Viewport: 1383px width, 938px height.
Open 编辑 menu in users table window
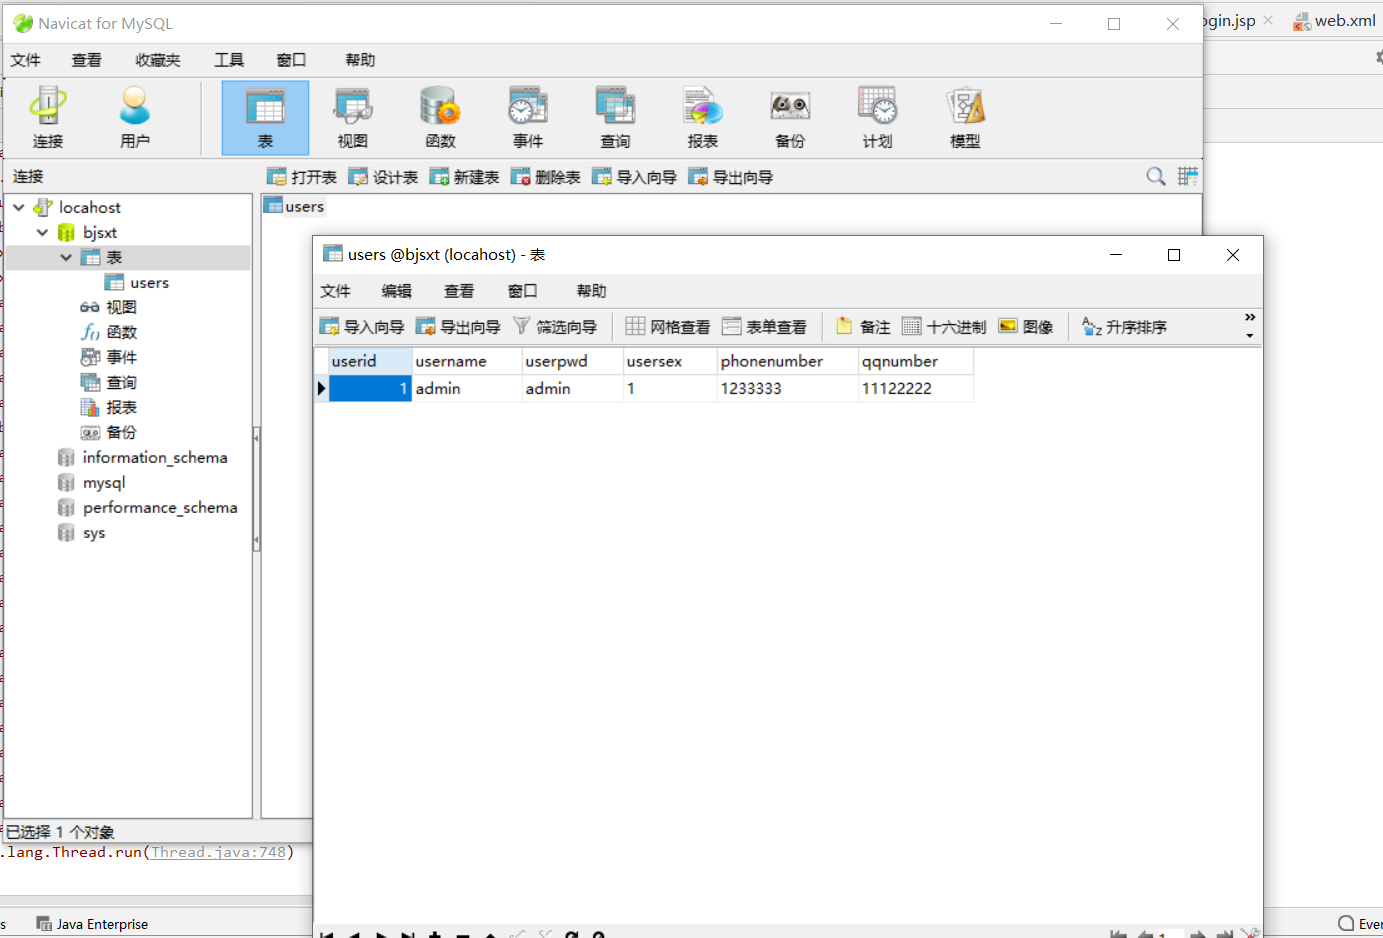coord(397,291)
